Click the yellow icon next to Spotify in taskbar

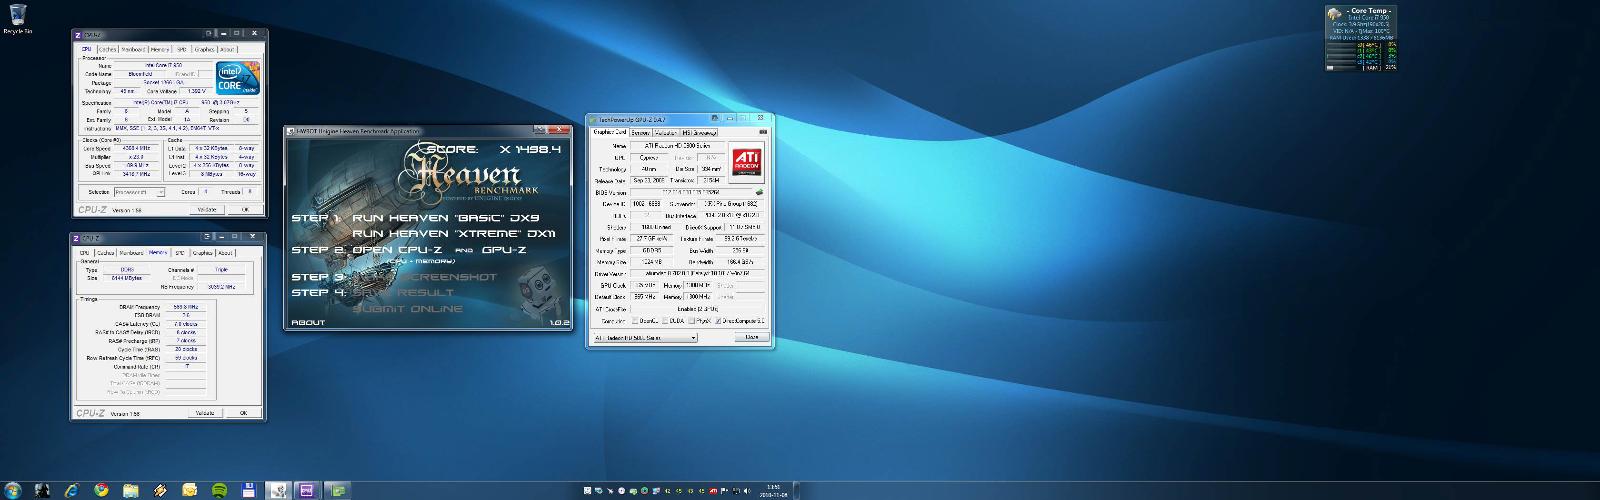189,491
